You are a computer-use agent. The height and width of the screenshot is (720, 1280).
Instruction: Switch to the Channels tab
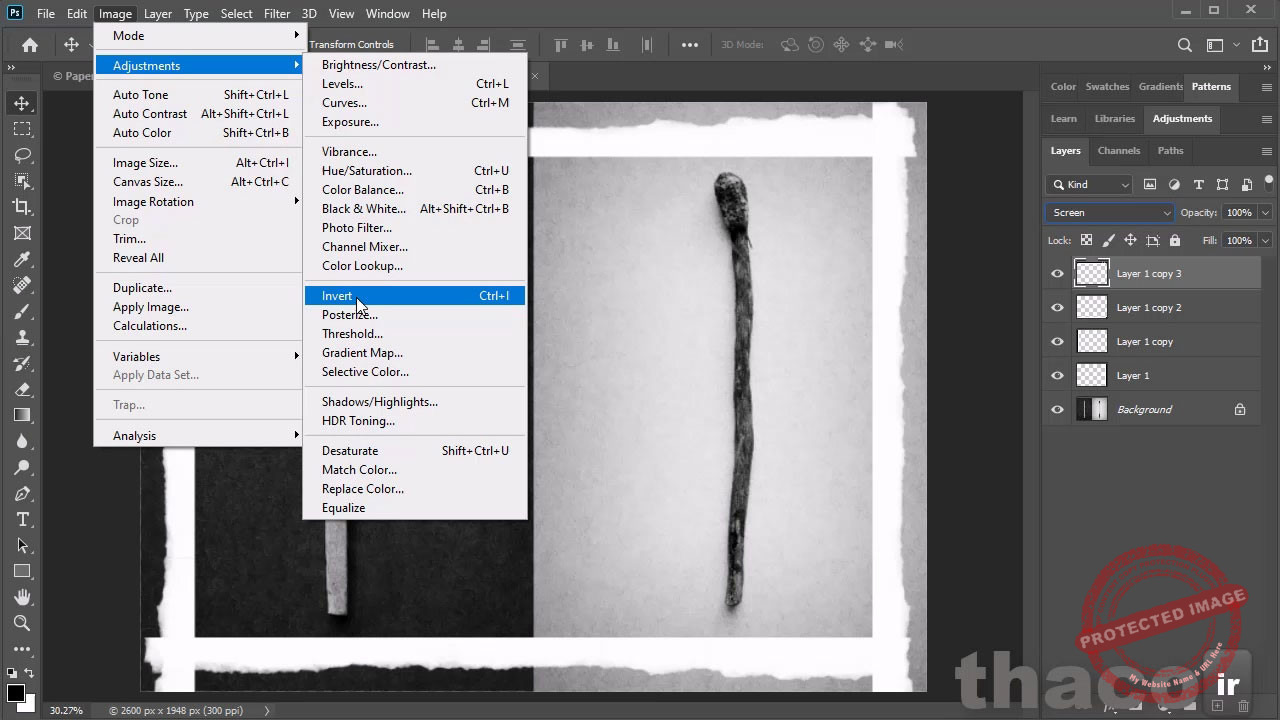point(1118,151)
